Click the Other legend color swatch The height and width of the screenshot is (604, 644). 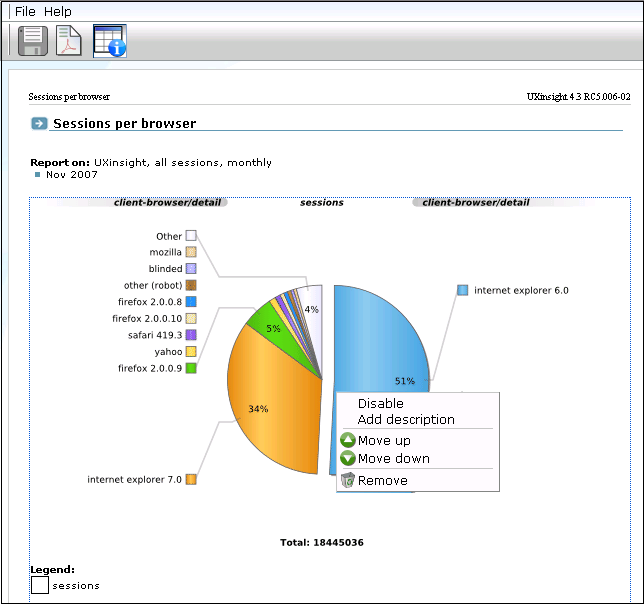click(x=191, y=236)
